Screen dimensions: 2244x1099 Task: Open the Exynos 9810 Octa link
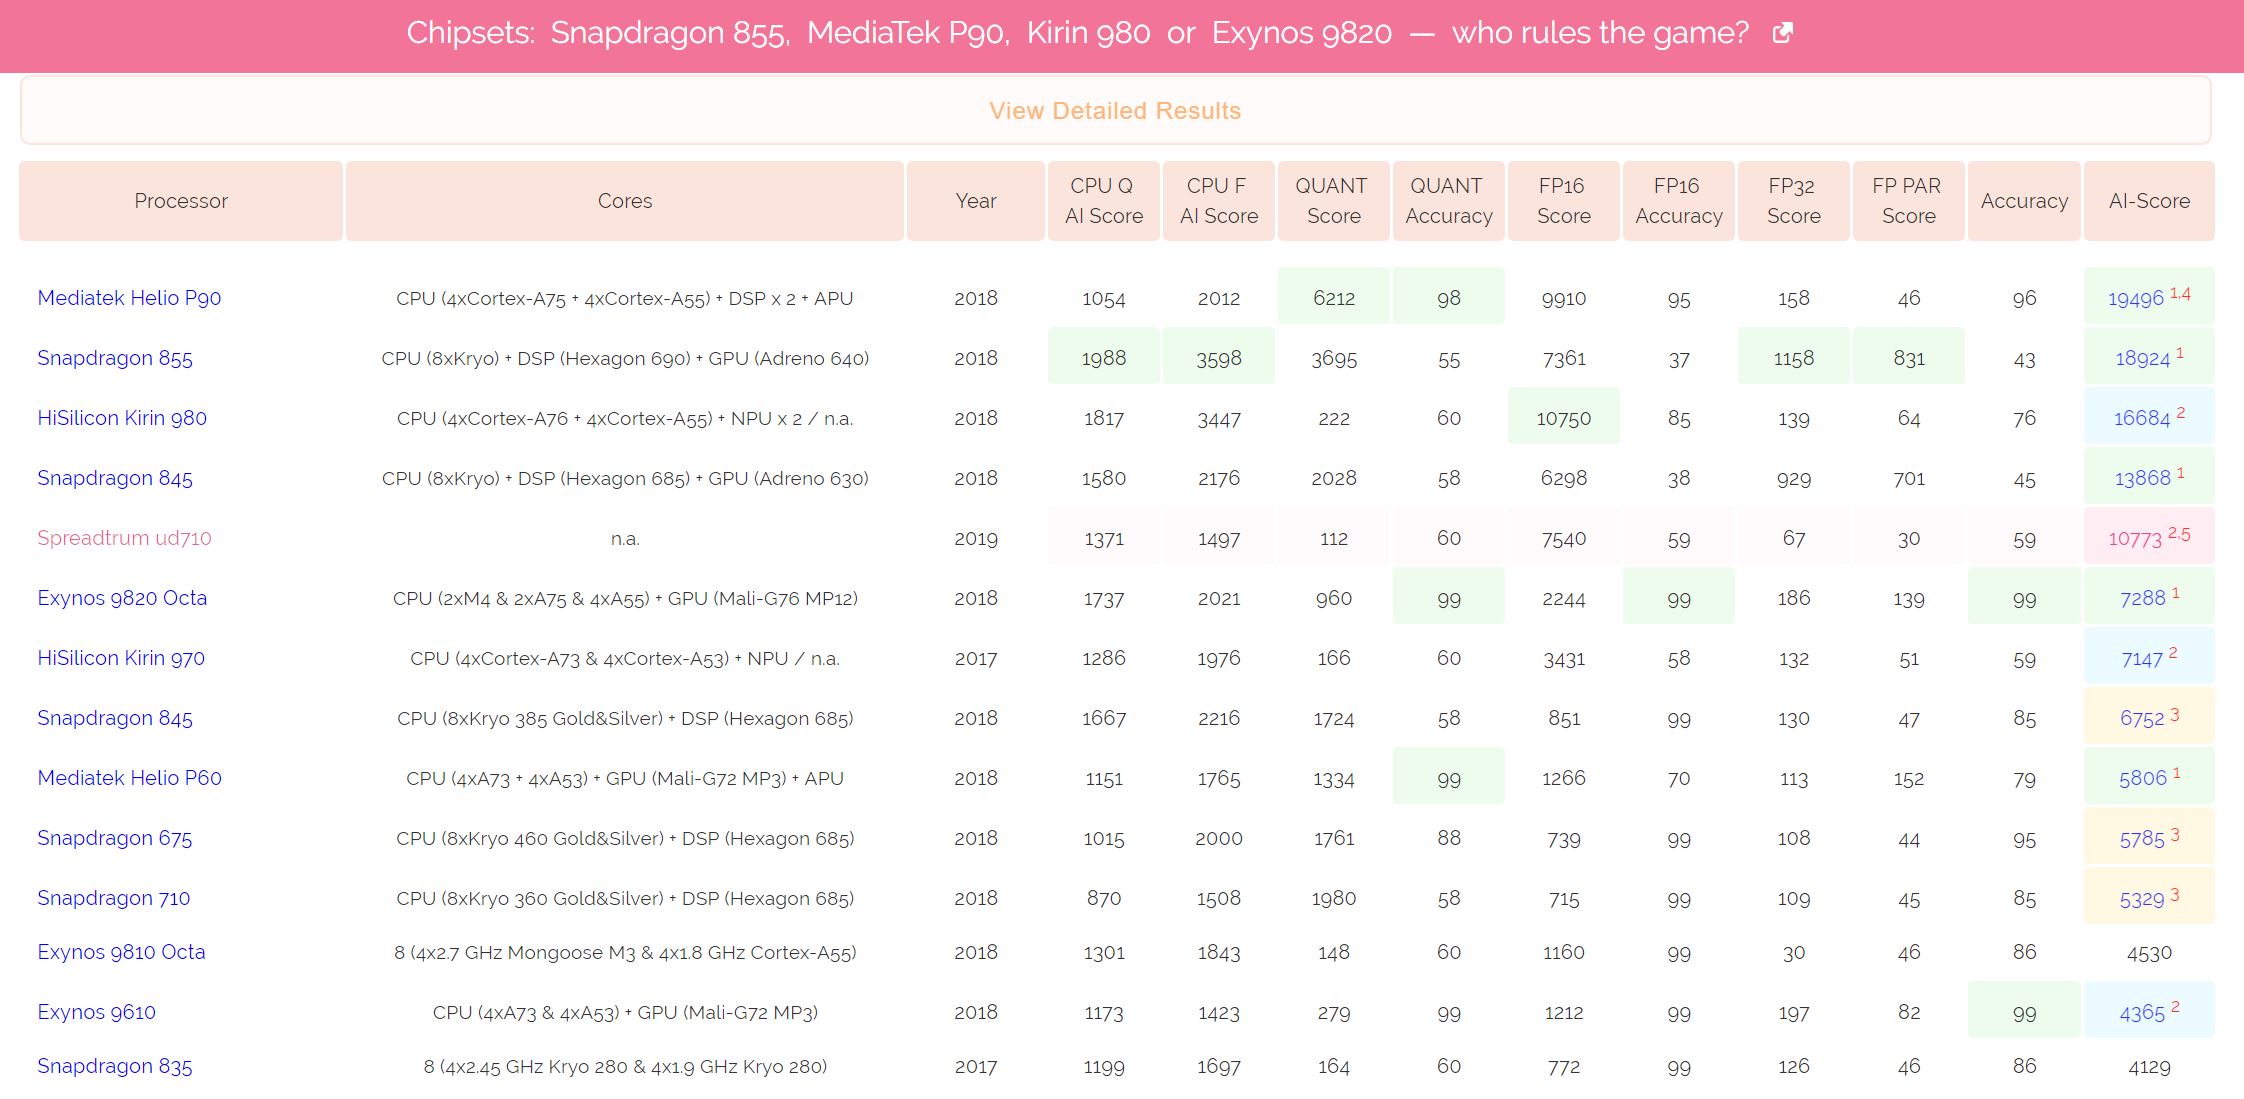tap(121, 952)
